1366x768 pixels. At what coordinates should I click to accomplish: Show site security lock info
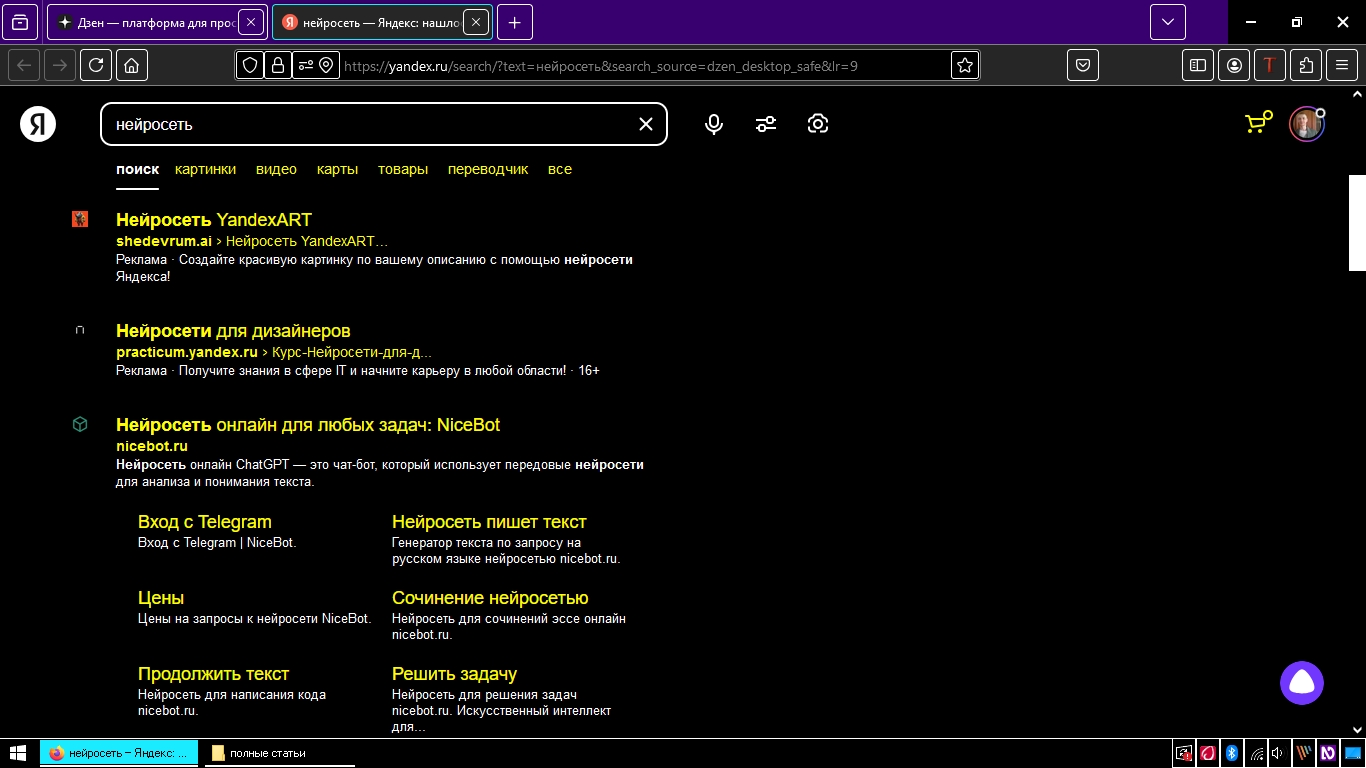[x=277, y=65]
